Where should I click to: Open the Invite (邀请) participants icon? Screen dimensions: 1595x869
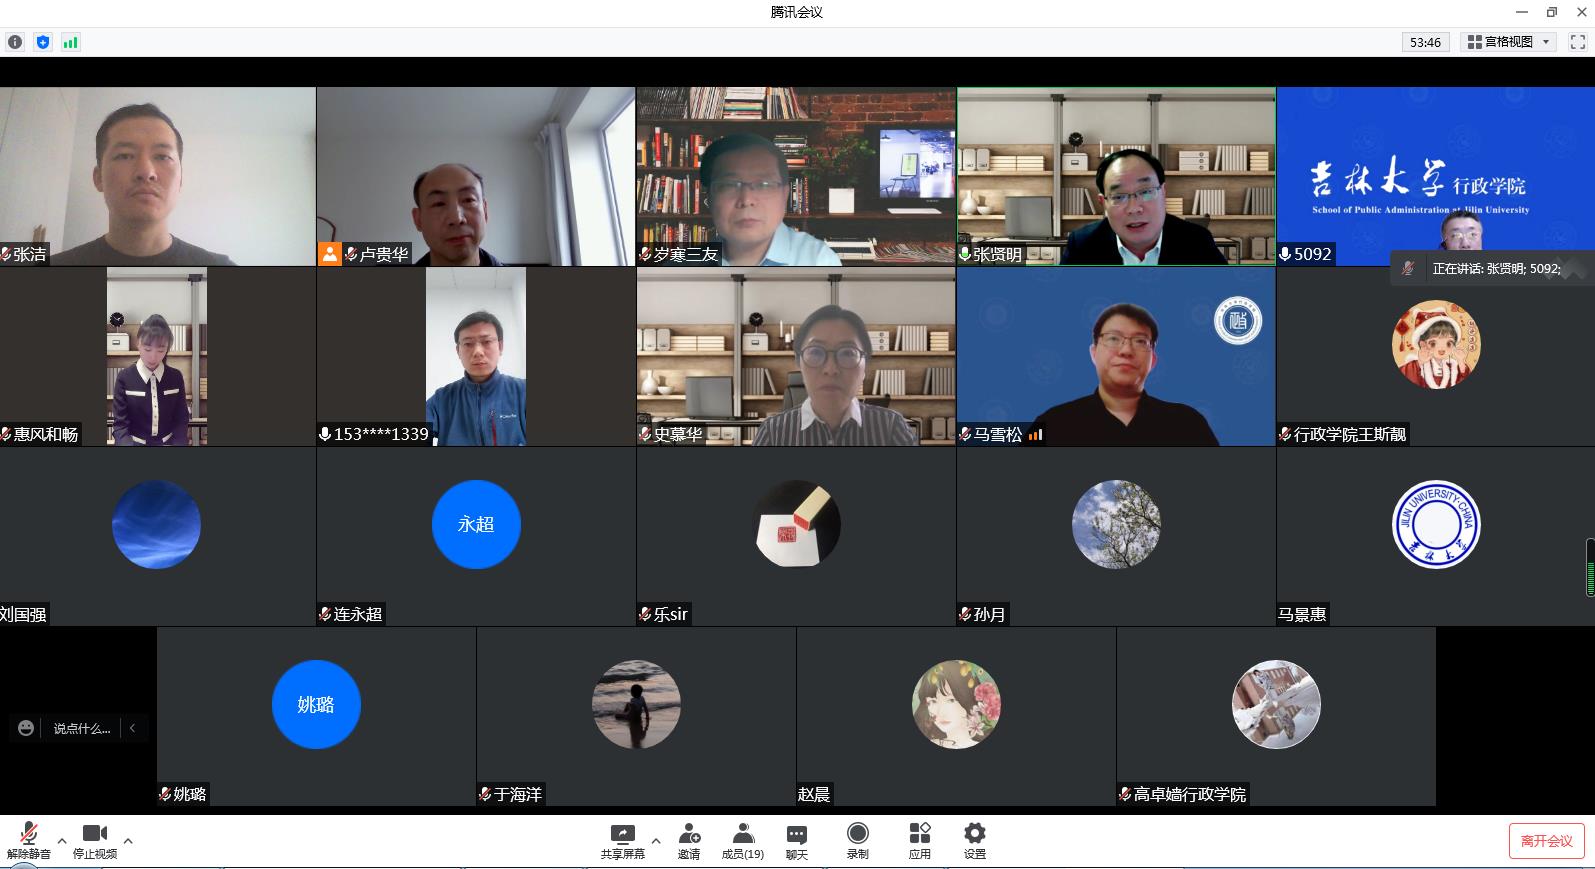(688, 841)
